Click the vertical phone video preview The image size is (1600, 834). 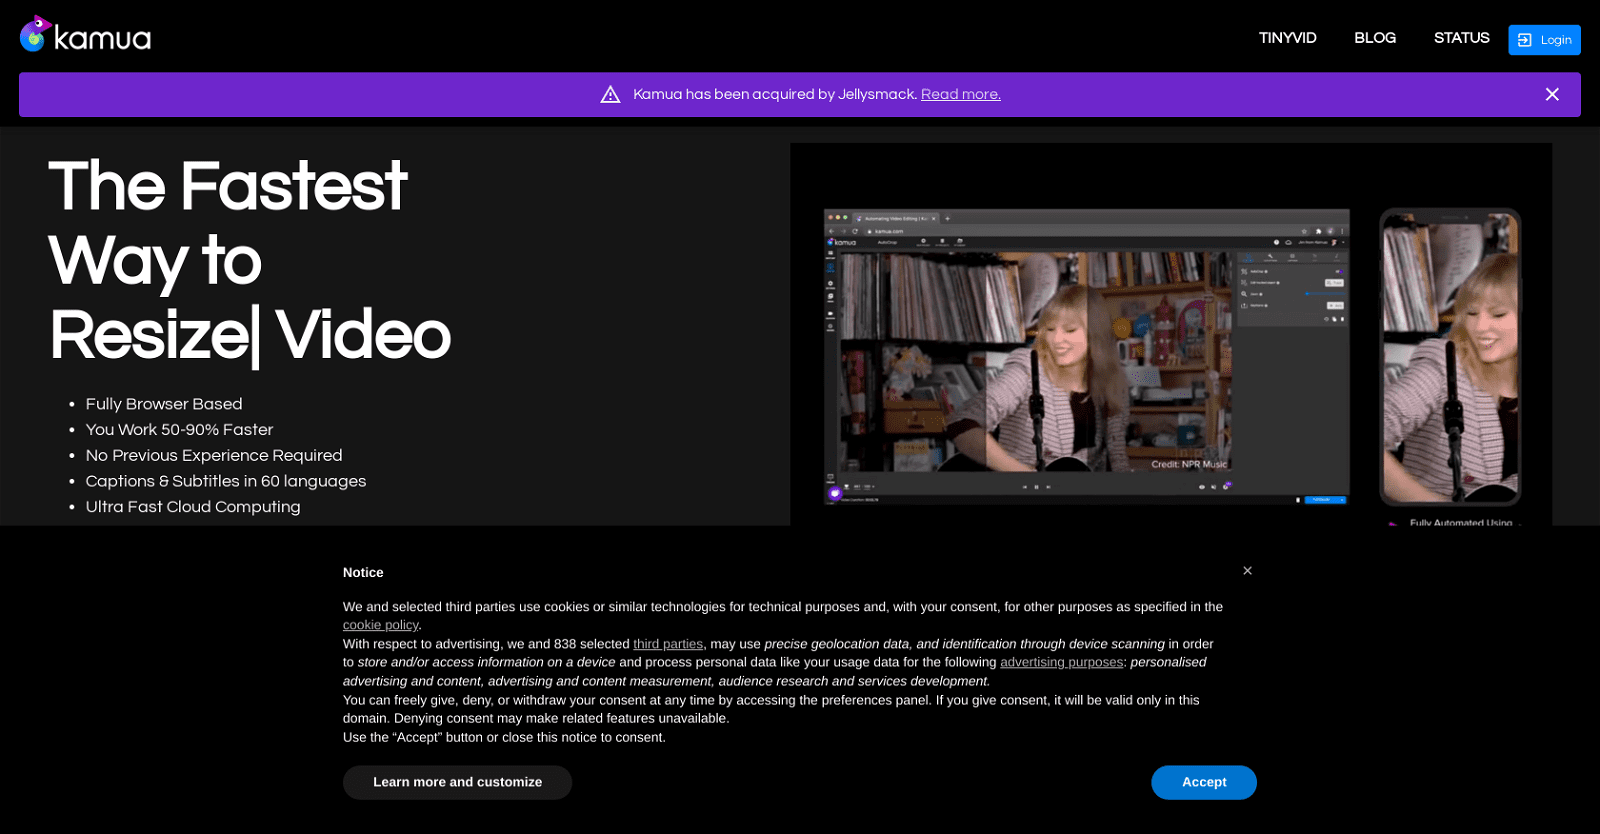coord(1450,356)
